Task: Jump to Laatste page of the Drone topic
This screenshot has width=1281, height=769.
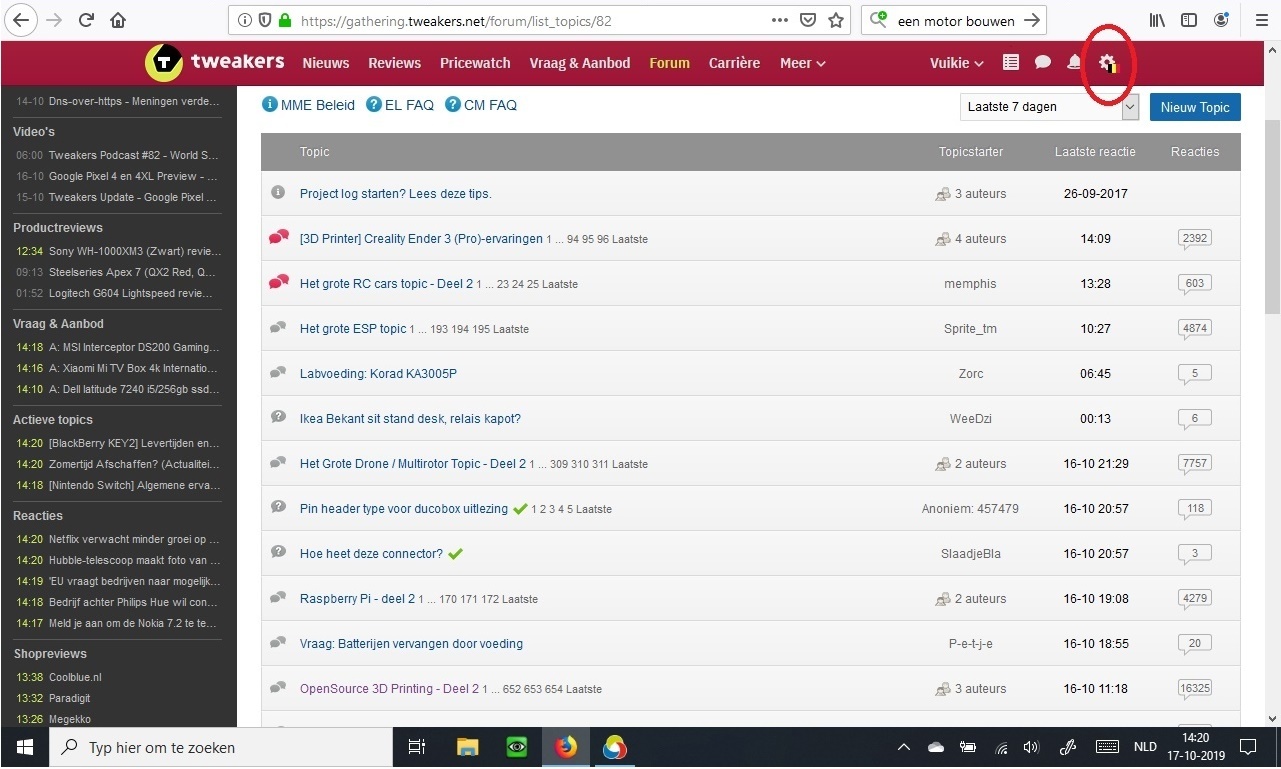Action: (630, 464)
